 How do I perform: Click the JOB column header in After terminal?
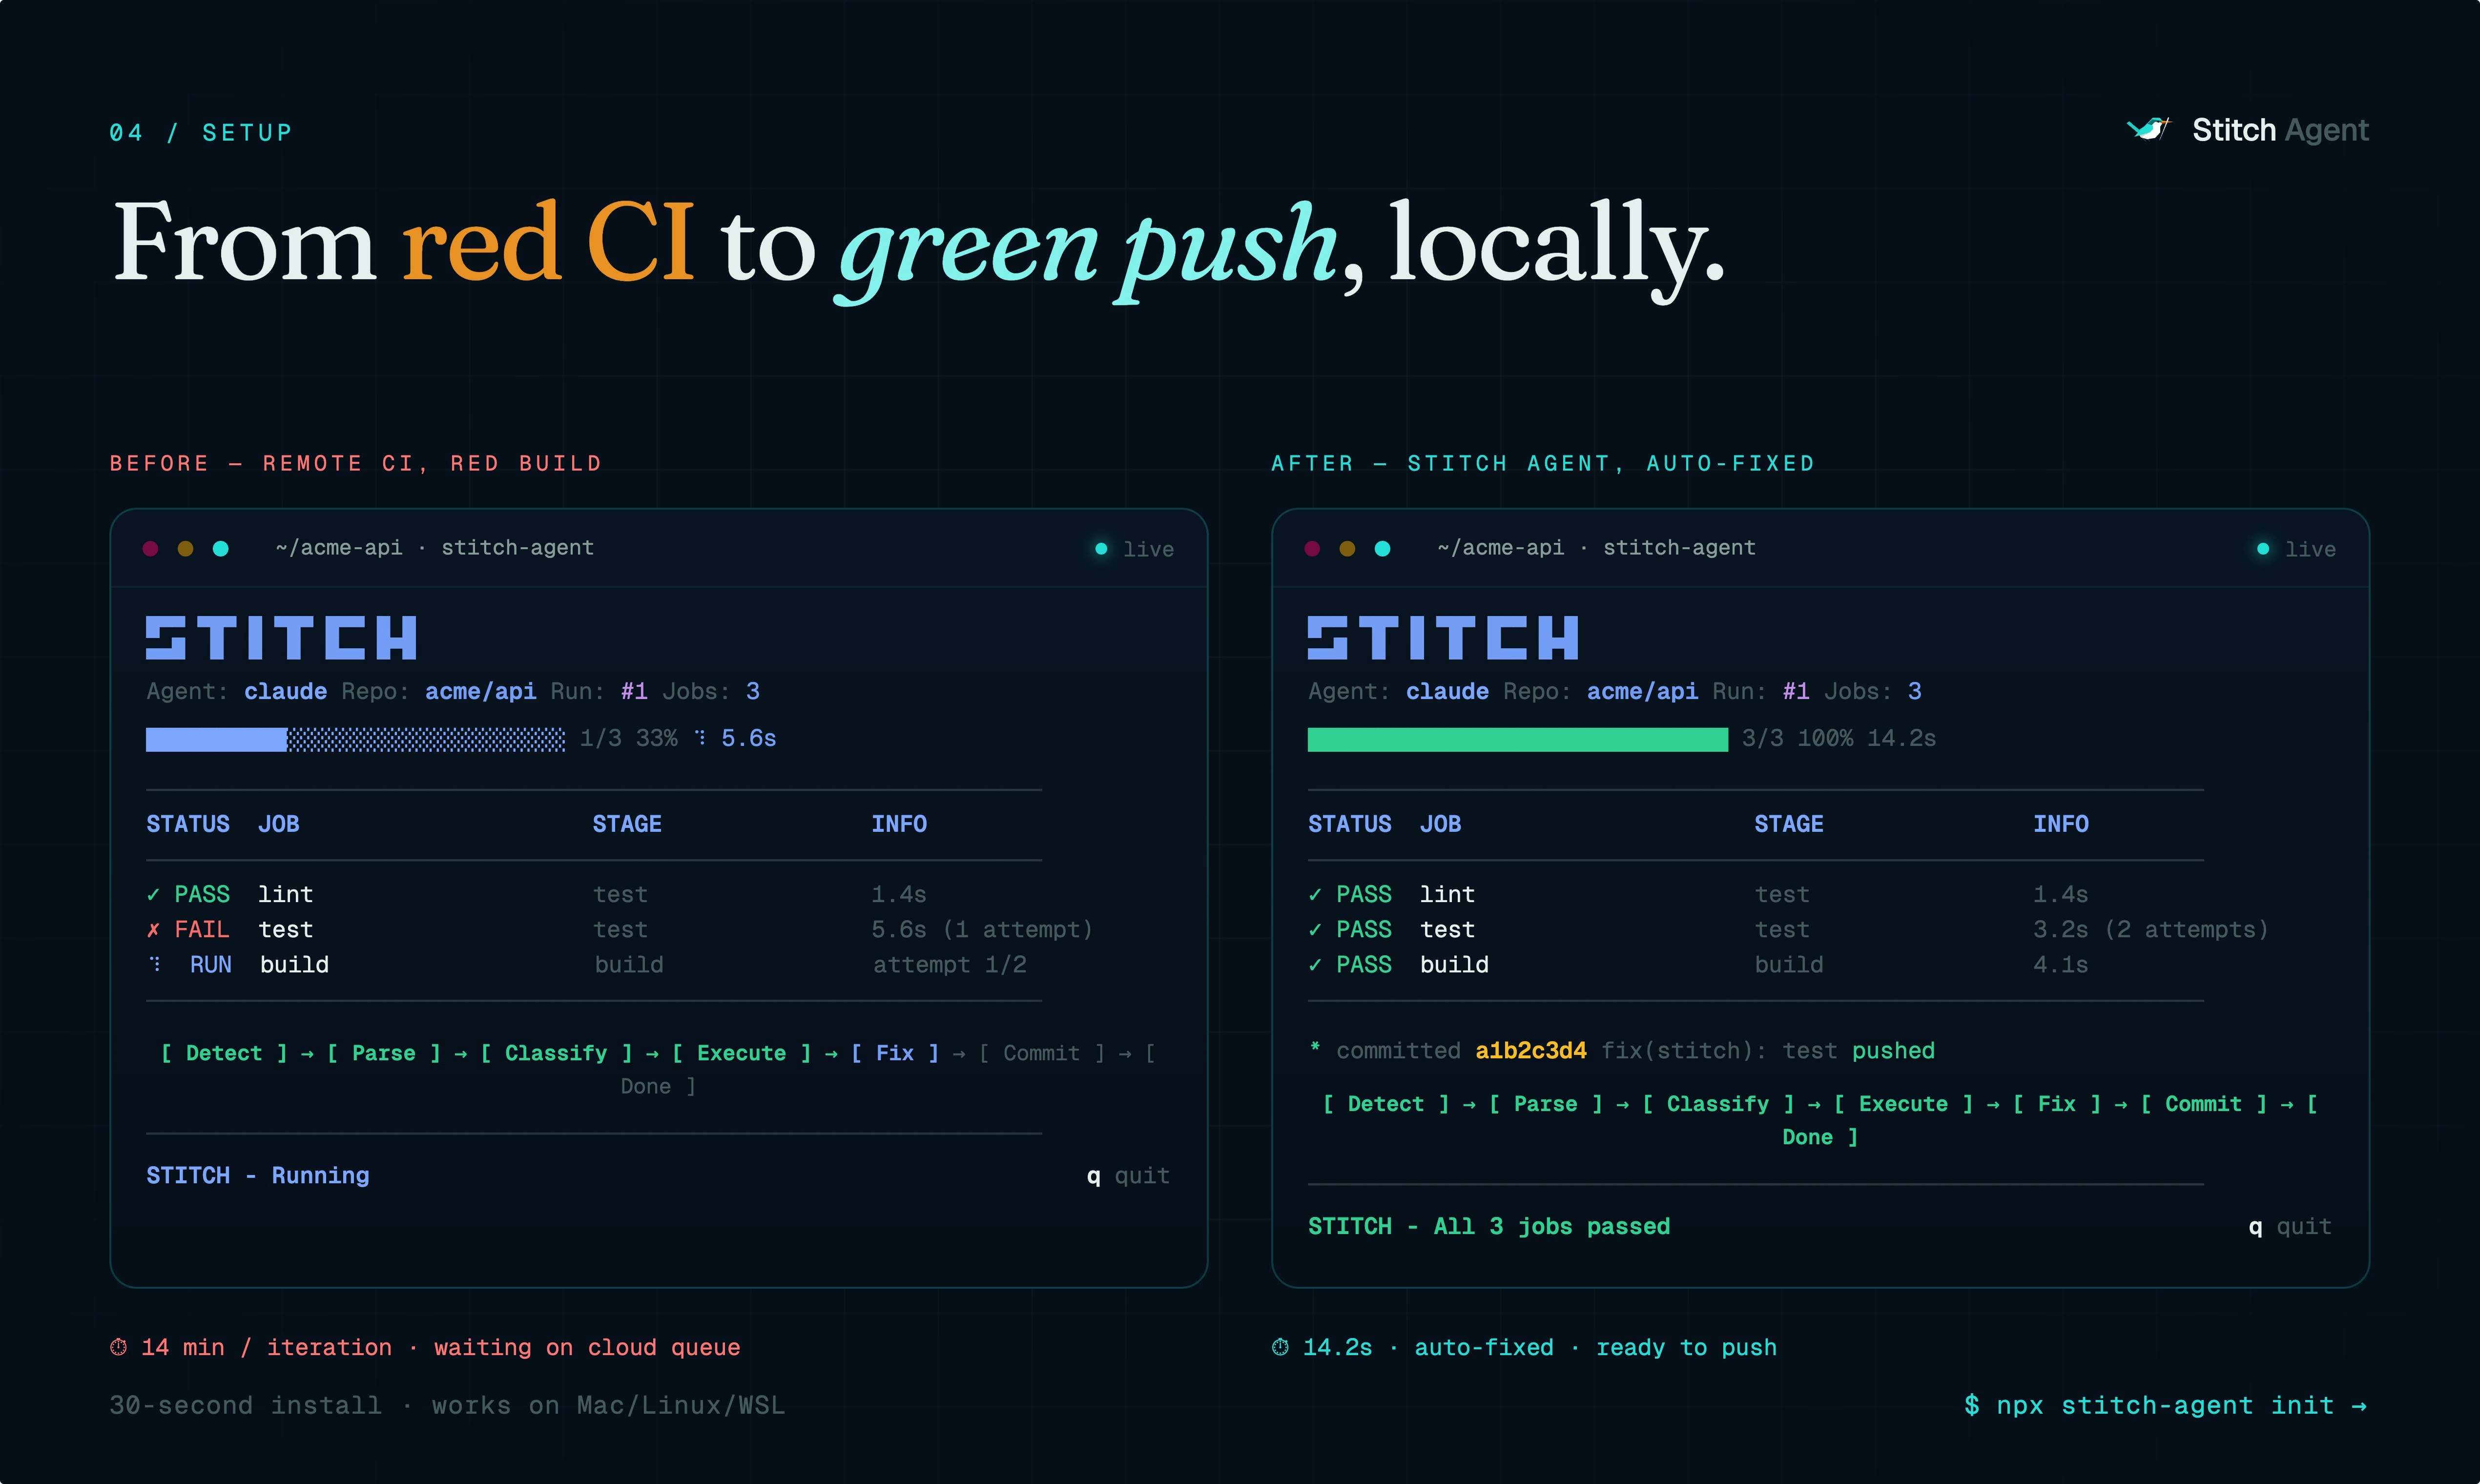tap(1441, 824)
